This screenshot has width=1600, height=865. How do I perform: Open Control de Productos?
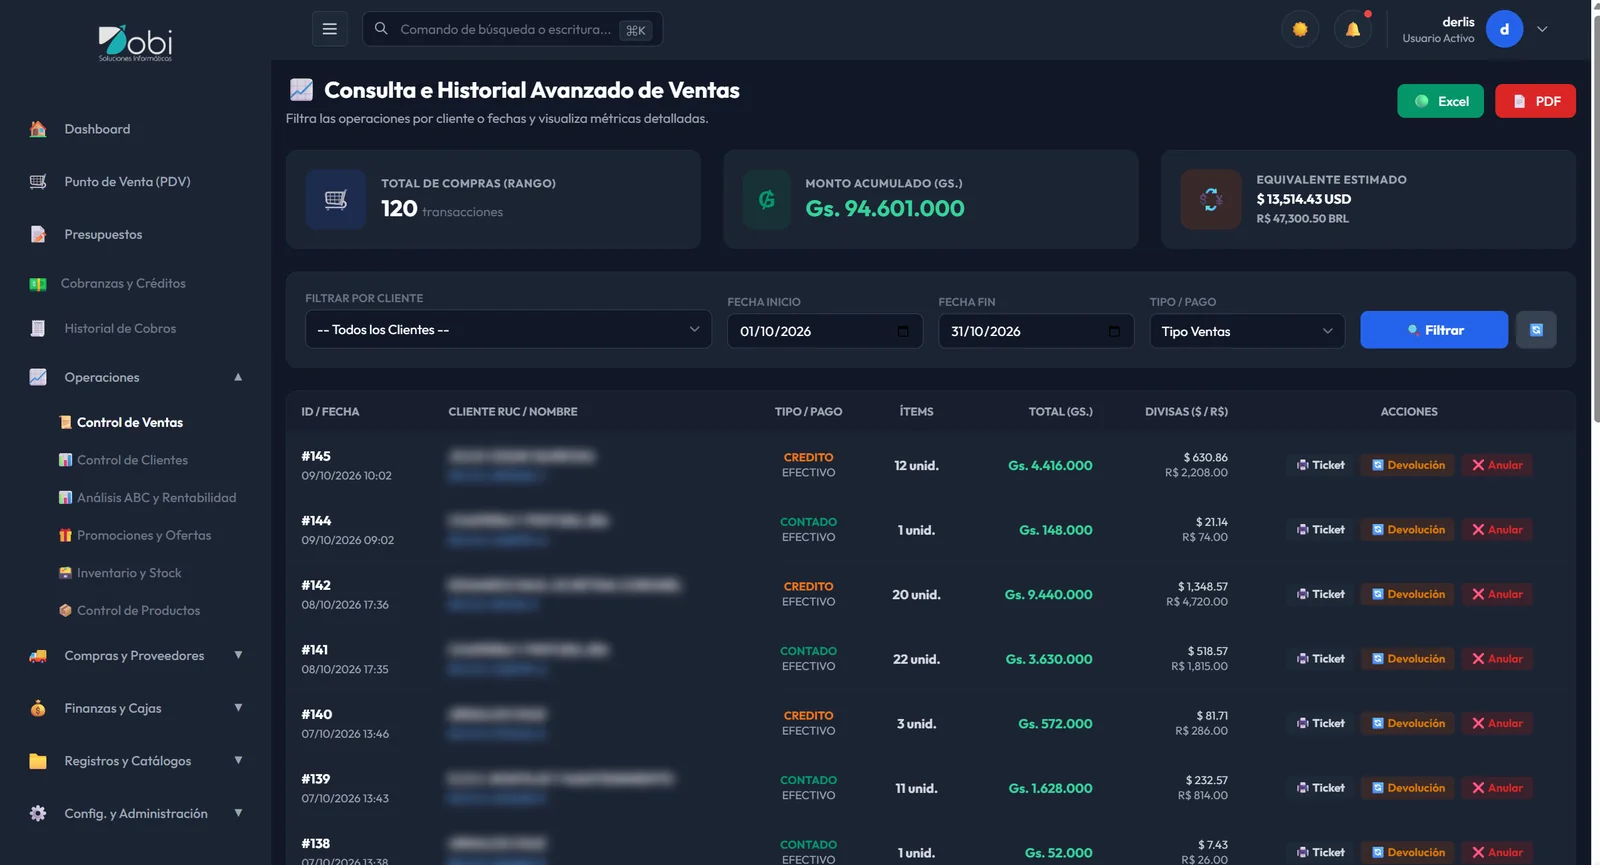[x=138, y=610]
